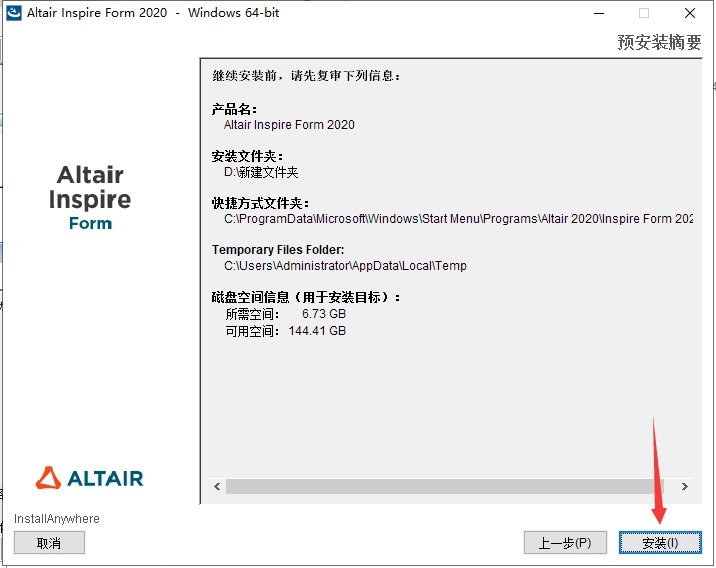
Task: Click the temp folder path C:\Users\Administrator\AppData\Local\Temp
Action: (345, 266)
